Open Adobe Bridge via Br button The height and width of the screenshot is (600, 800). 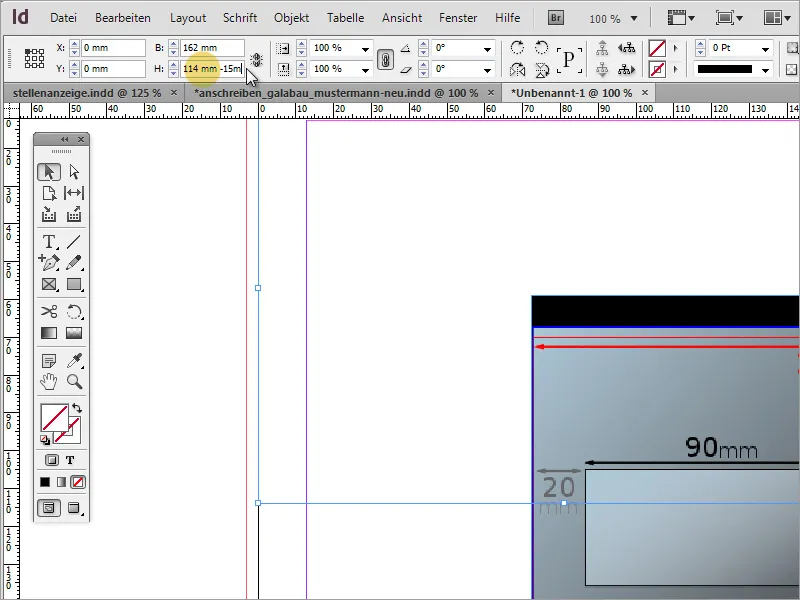click(x=556, y=18)
